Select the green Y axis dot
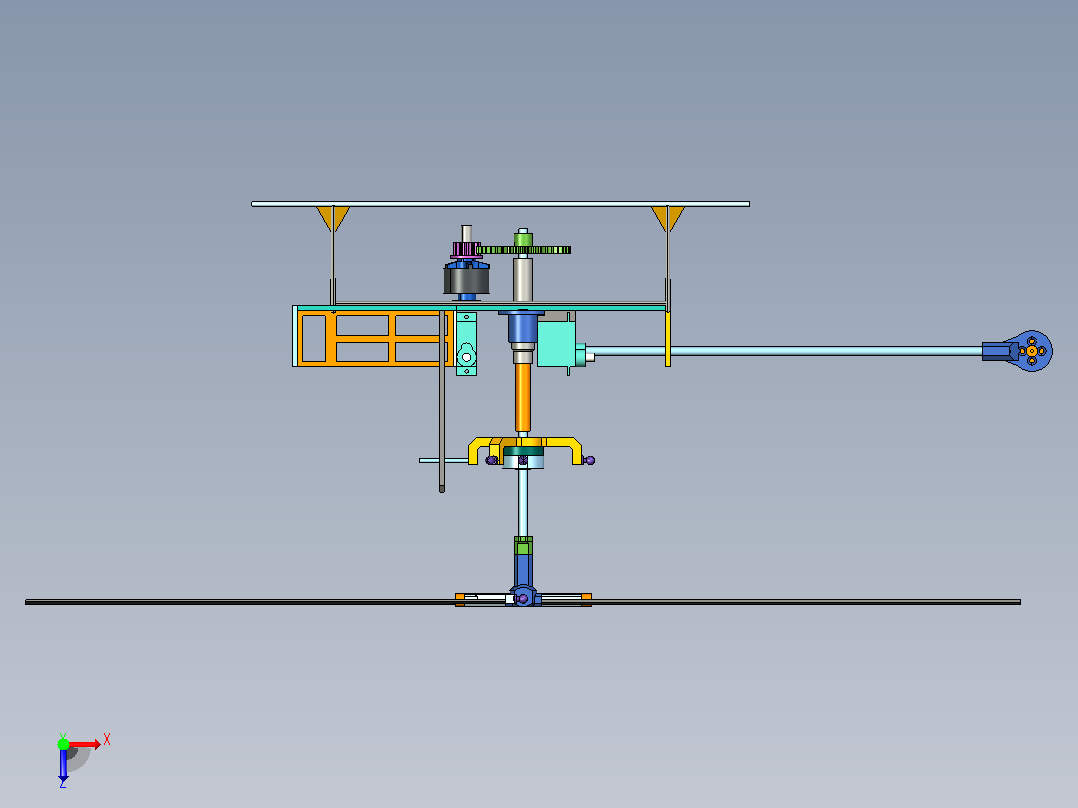Image resolution: width=1078 pixels, height=808 pixels. tap(63, 744)
